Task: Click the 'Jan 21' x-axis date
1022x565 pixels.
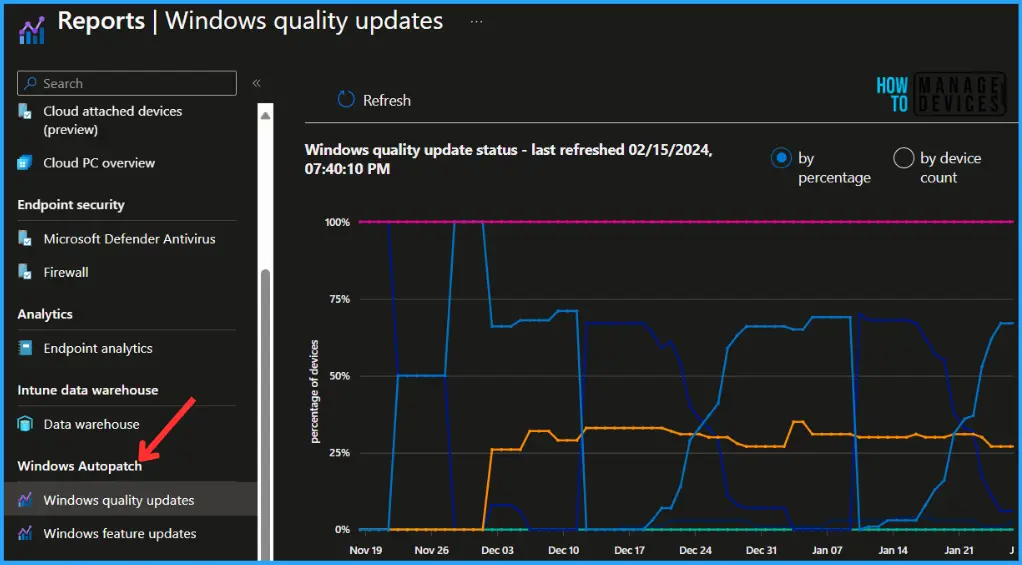Action: click(958, 551)
